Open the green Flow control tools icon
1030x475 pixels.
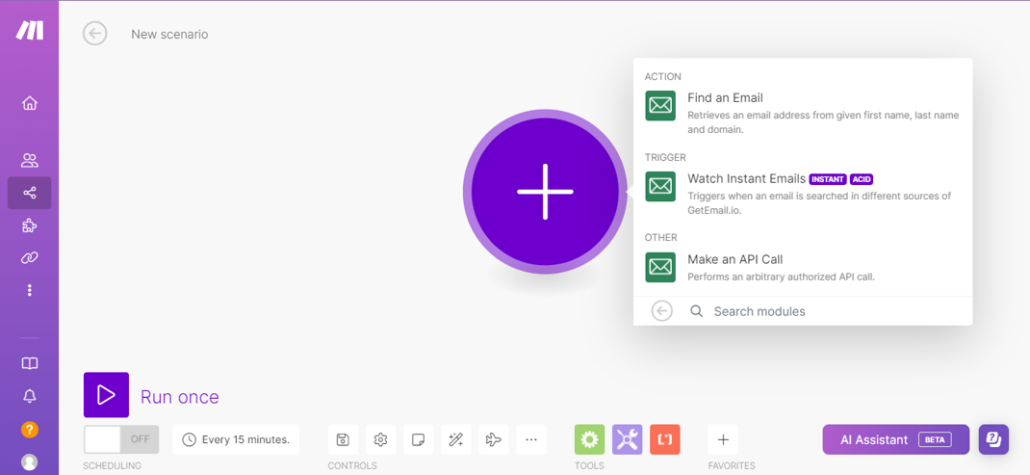(x=589, y=440)
